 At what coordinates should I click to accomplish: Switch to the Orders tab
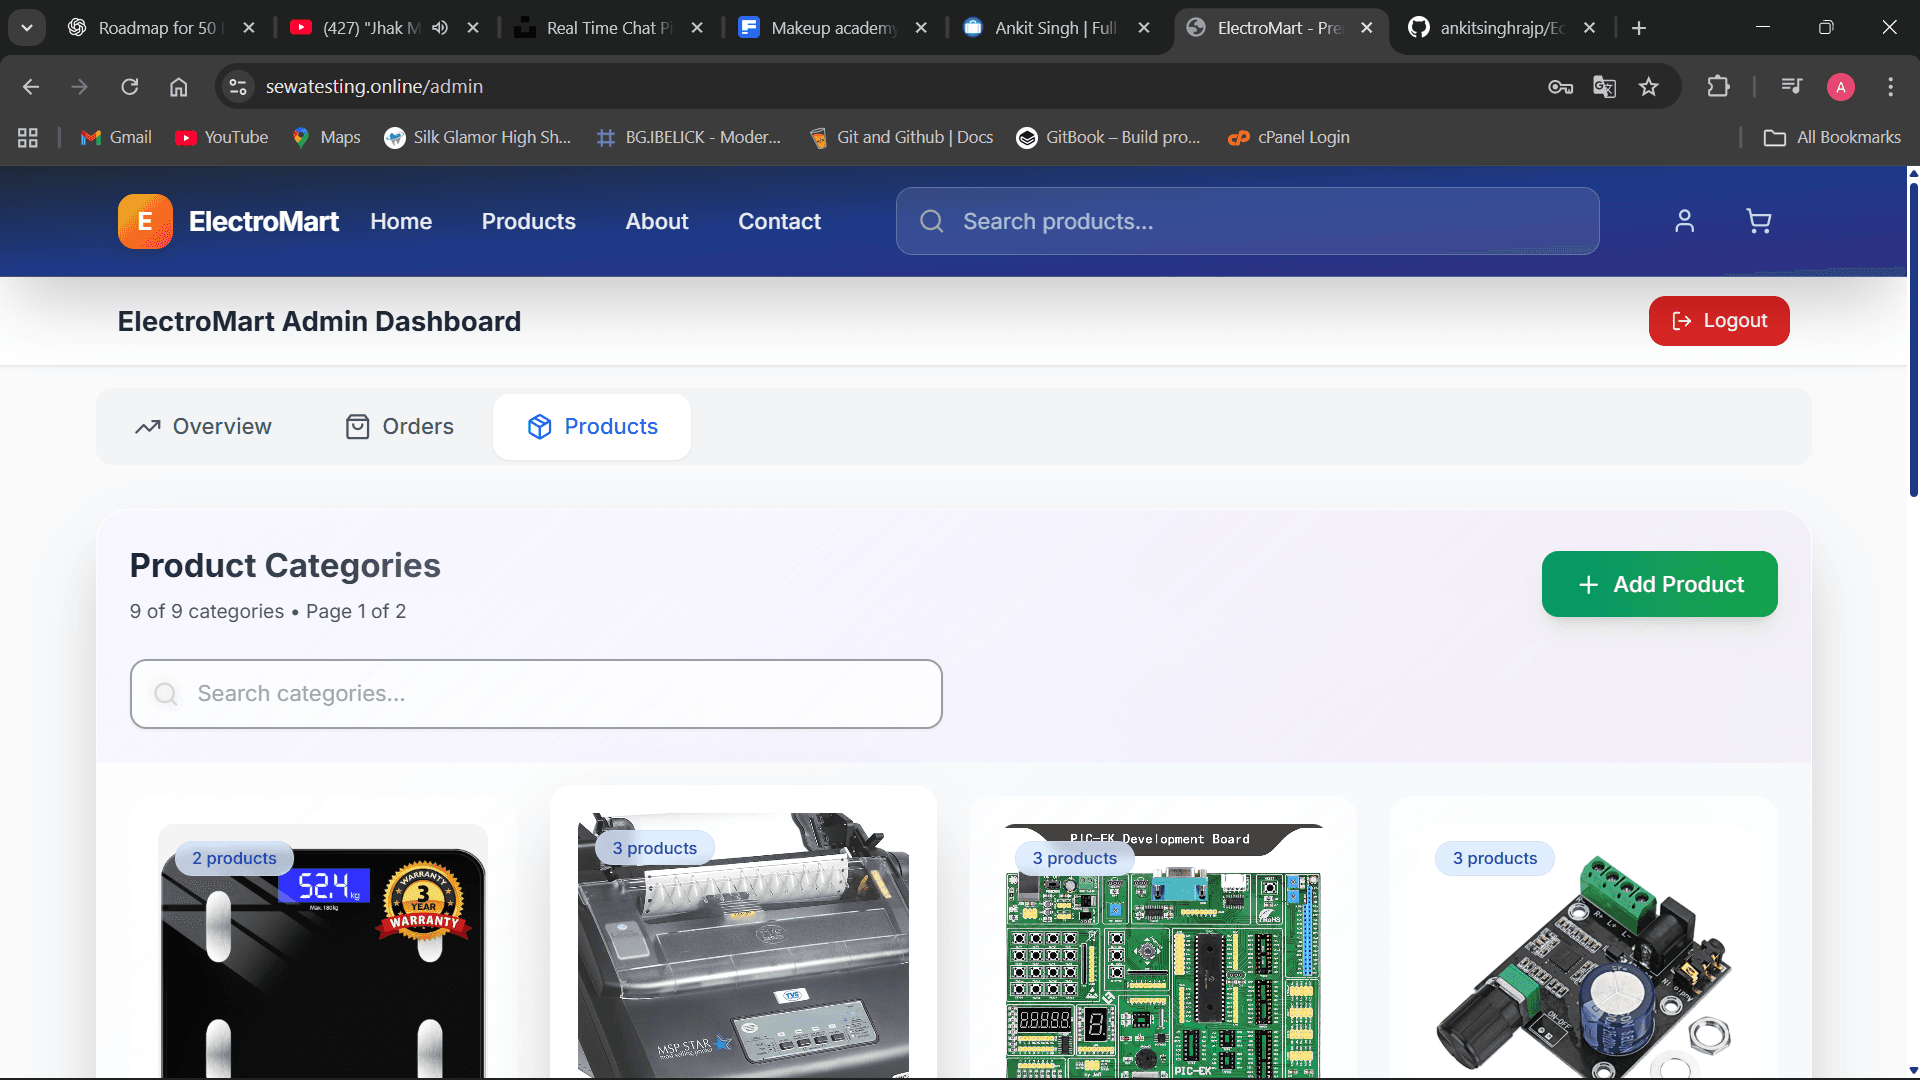[x=399, y=427]
